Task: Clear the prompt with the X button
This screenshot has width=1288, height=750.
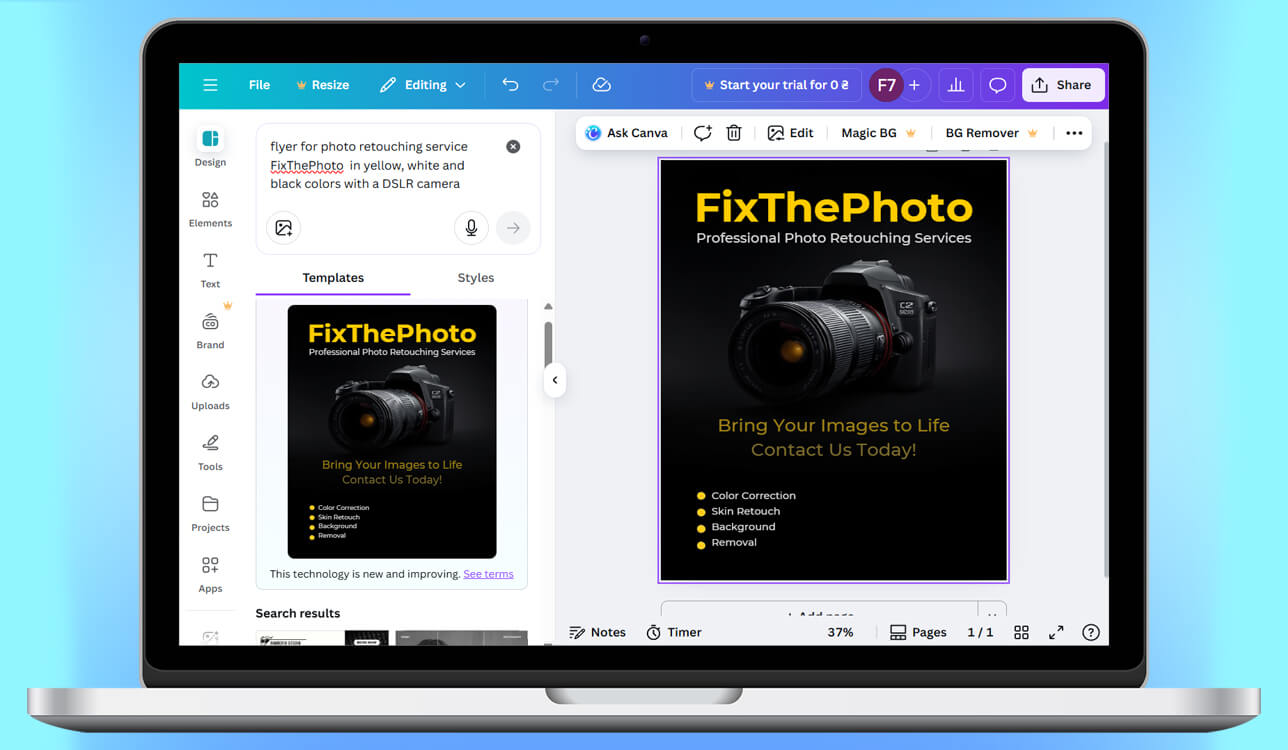Action: tap(513, 147)
